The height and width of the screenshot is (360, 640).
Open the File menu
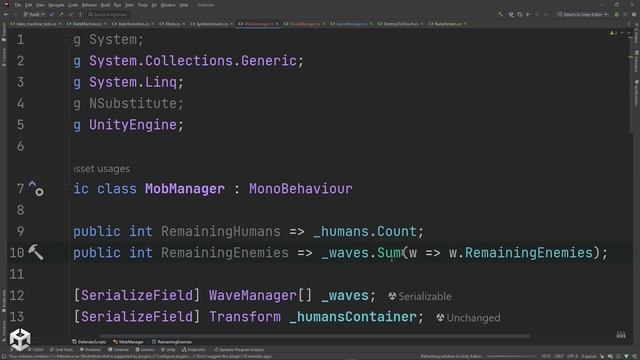pos(18,5)
